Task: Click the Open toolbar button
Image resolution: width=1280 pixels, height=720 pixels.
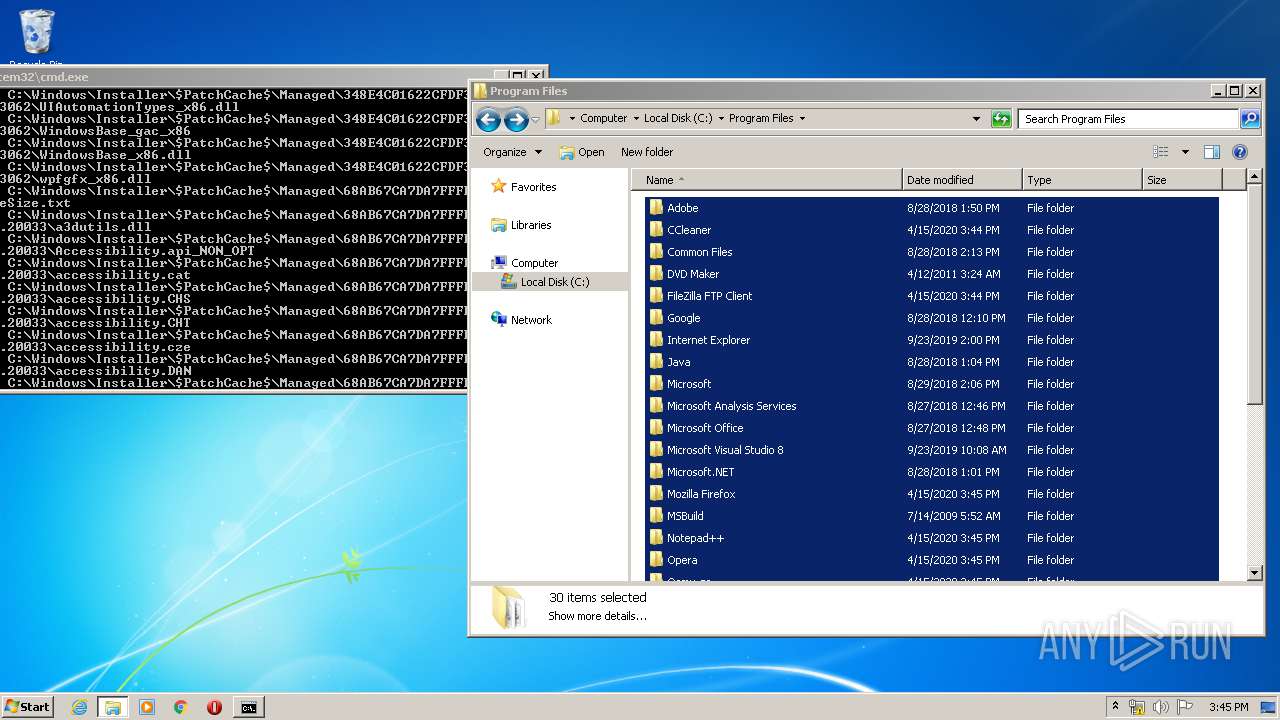Action: [x=582, y=152]
